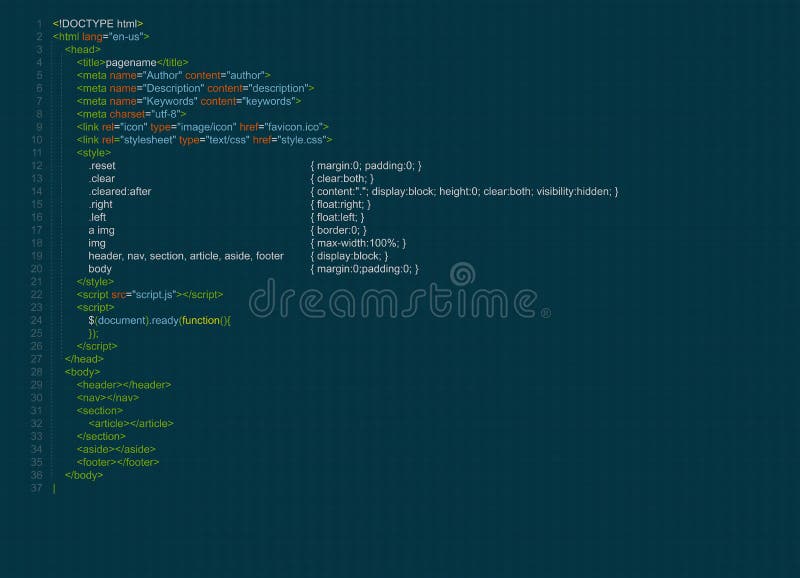The height and width of the screenshot is (578, 800).
Task: Click the "{ max-width:100%; }" declaration
Action: coord(358,243)
